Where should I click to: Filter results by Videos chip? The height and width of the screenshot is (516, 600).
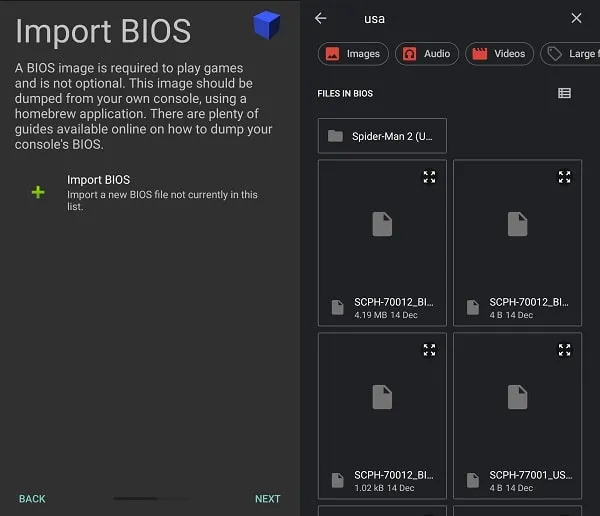[499, 54]
